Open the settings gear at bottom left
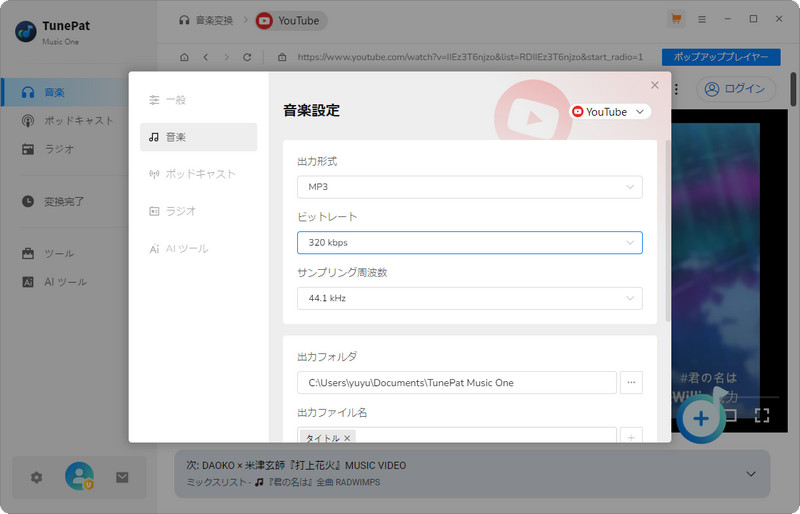 pyautogui.click(x=36, y=477)
